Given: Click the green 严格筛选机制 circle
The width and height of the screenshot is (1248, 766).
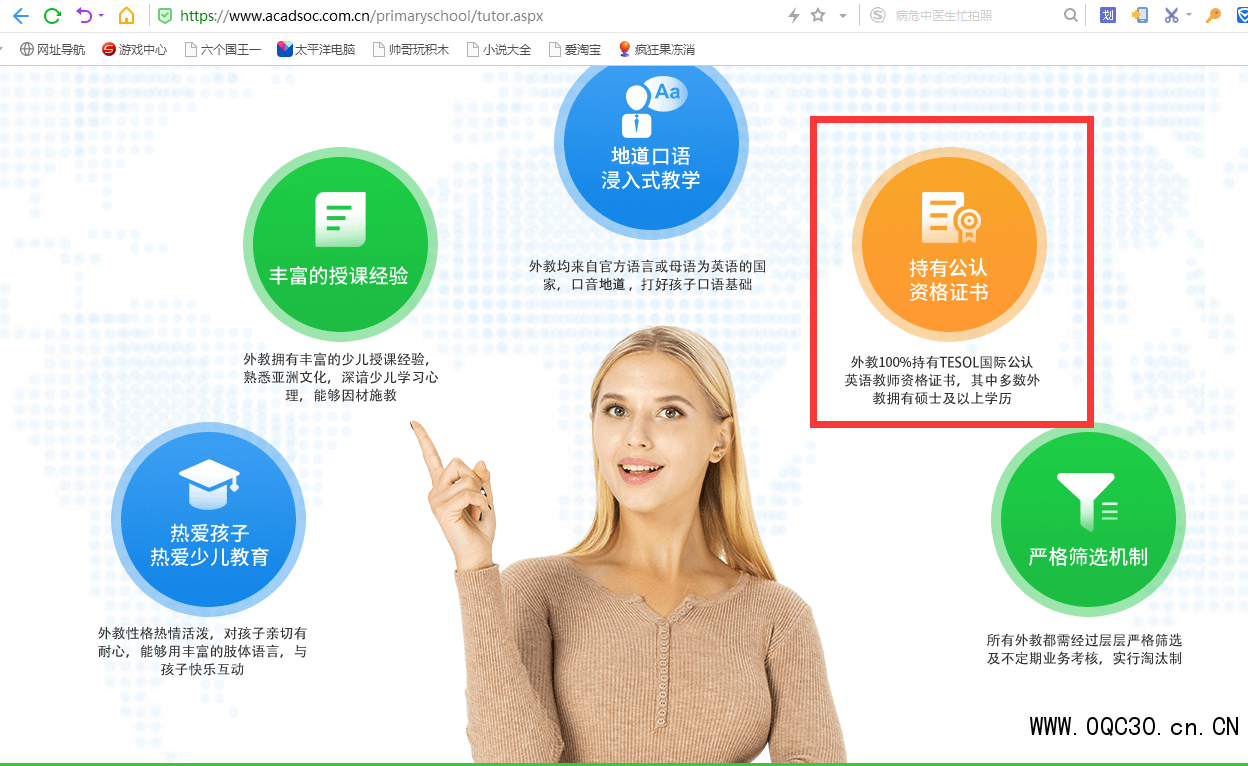Looking at the screenshot, I should tap(1088, 521).
